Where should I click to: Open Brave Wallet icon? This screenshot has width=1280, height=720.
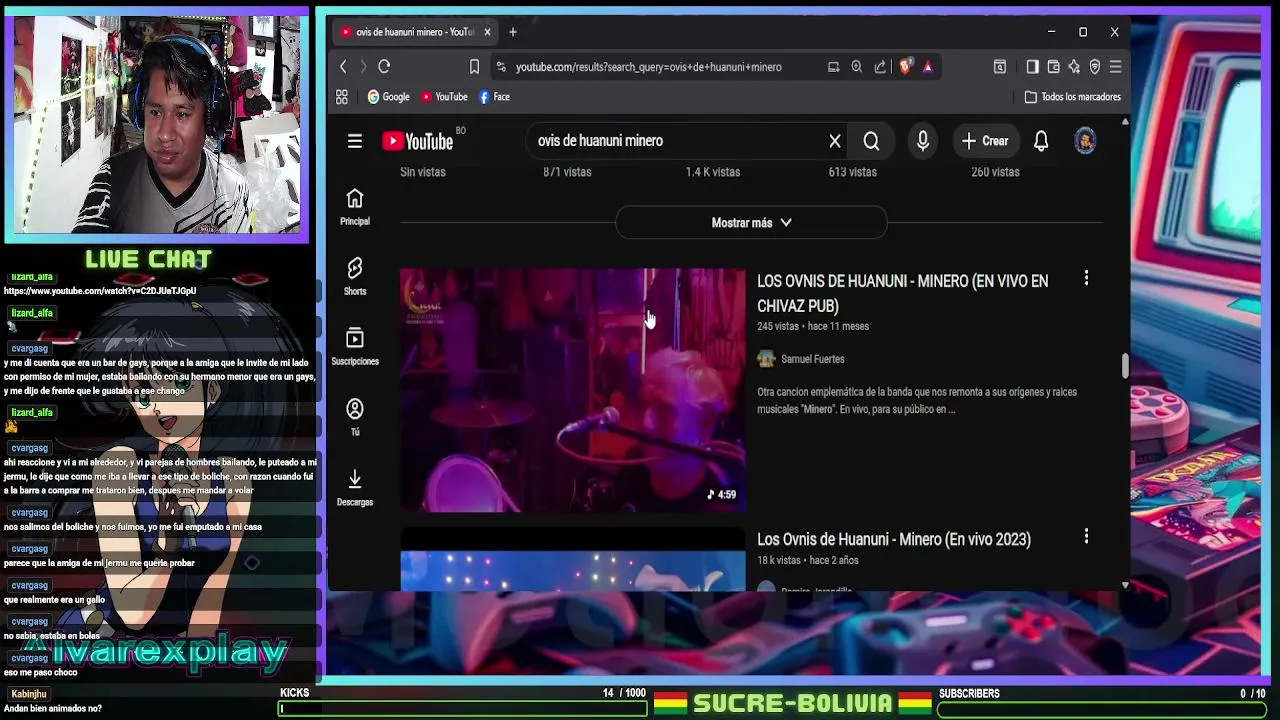[1053, 67]
